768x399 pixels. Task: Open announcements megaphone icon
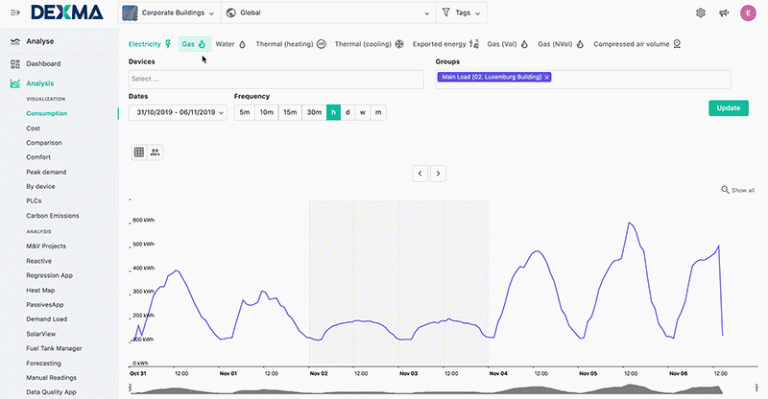click(724, 13)
